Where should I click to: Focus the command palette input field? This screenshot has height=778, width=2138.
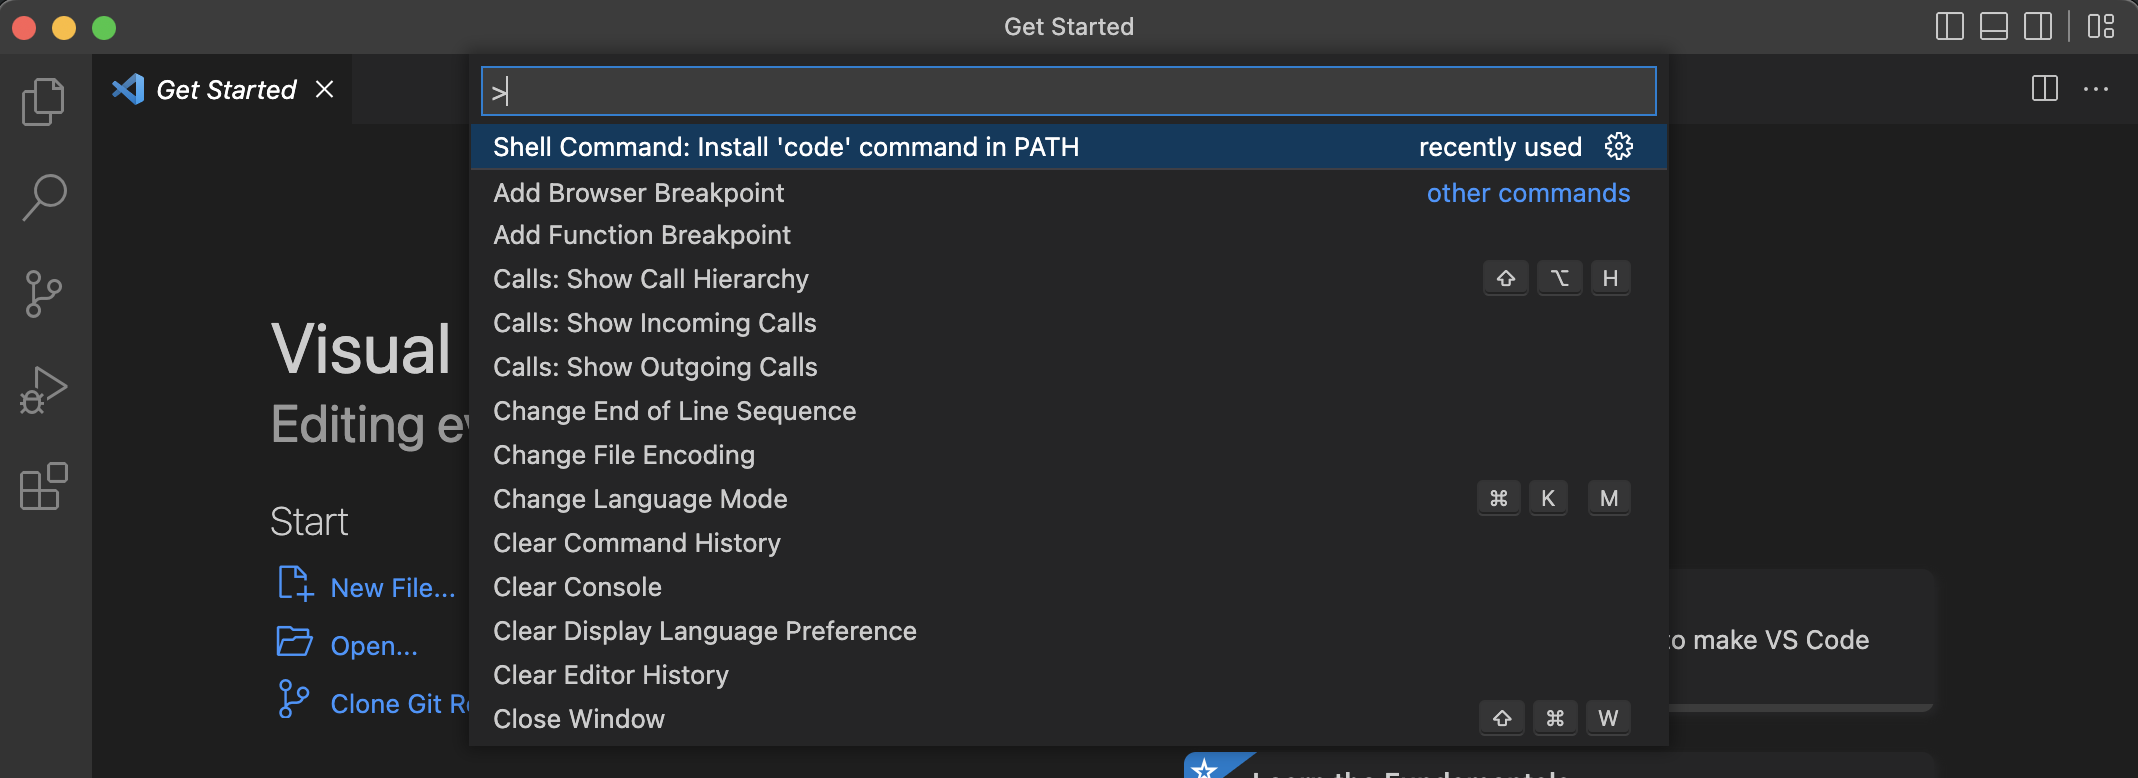[x=1069, y=91]
